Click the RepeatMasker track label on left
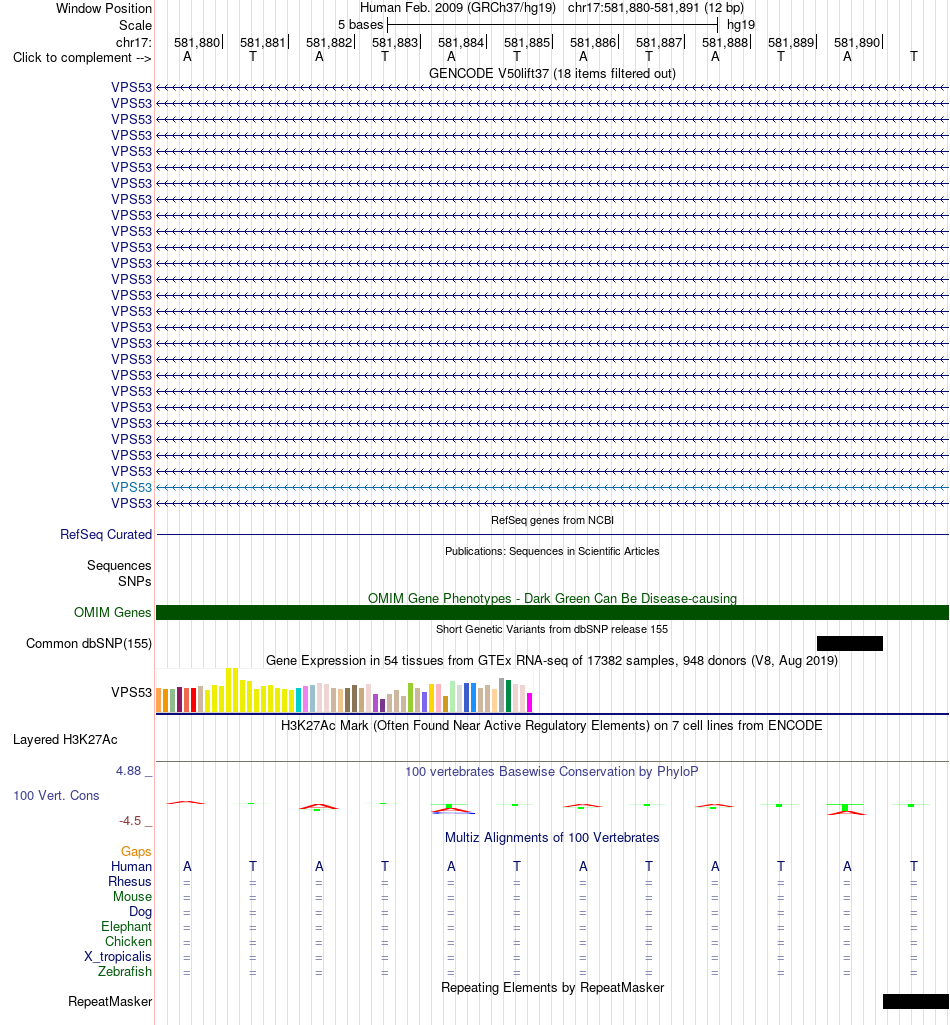 [x=110, y=1001]
